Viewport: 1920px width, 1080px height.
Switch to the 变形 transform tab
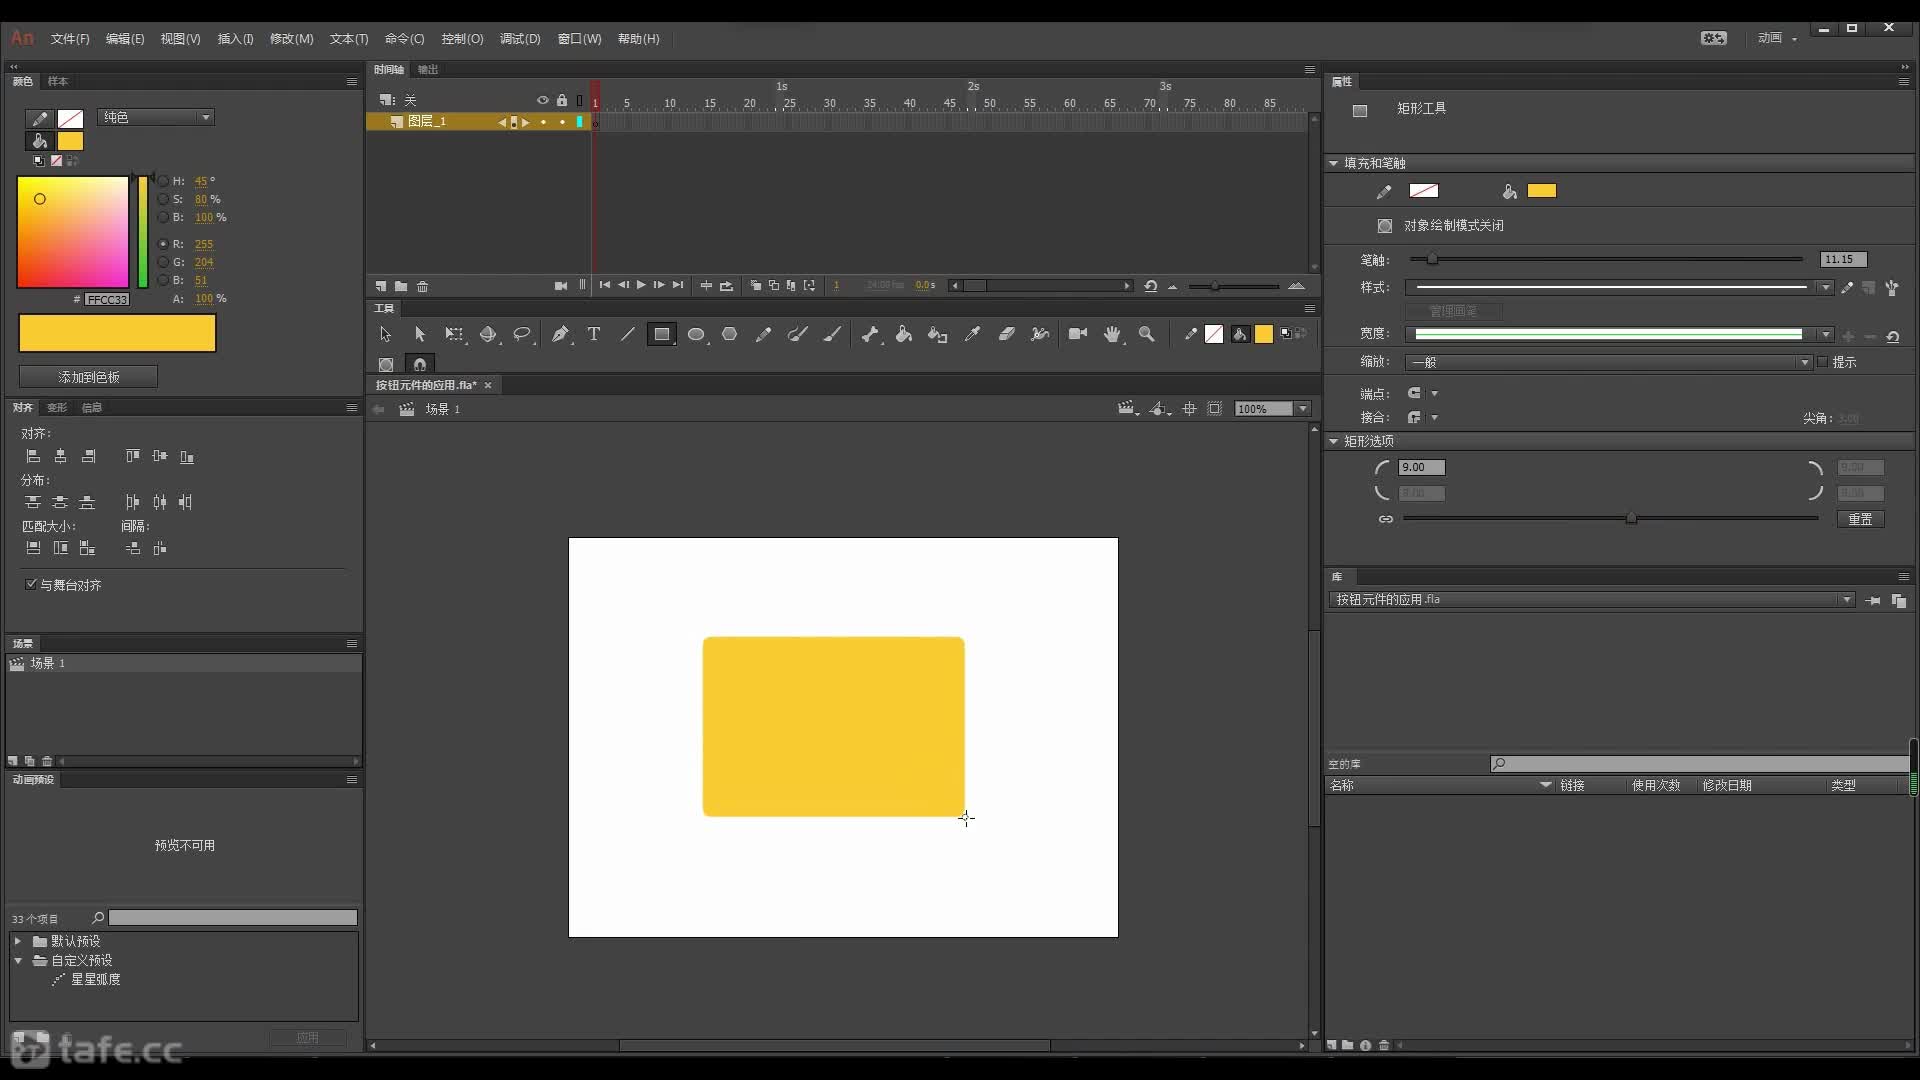57,408
